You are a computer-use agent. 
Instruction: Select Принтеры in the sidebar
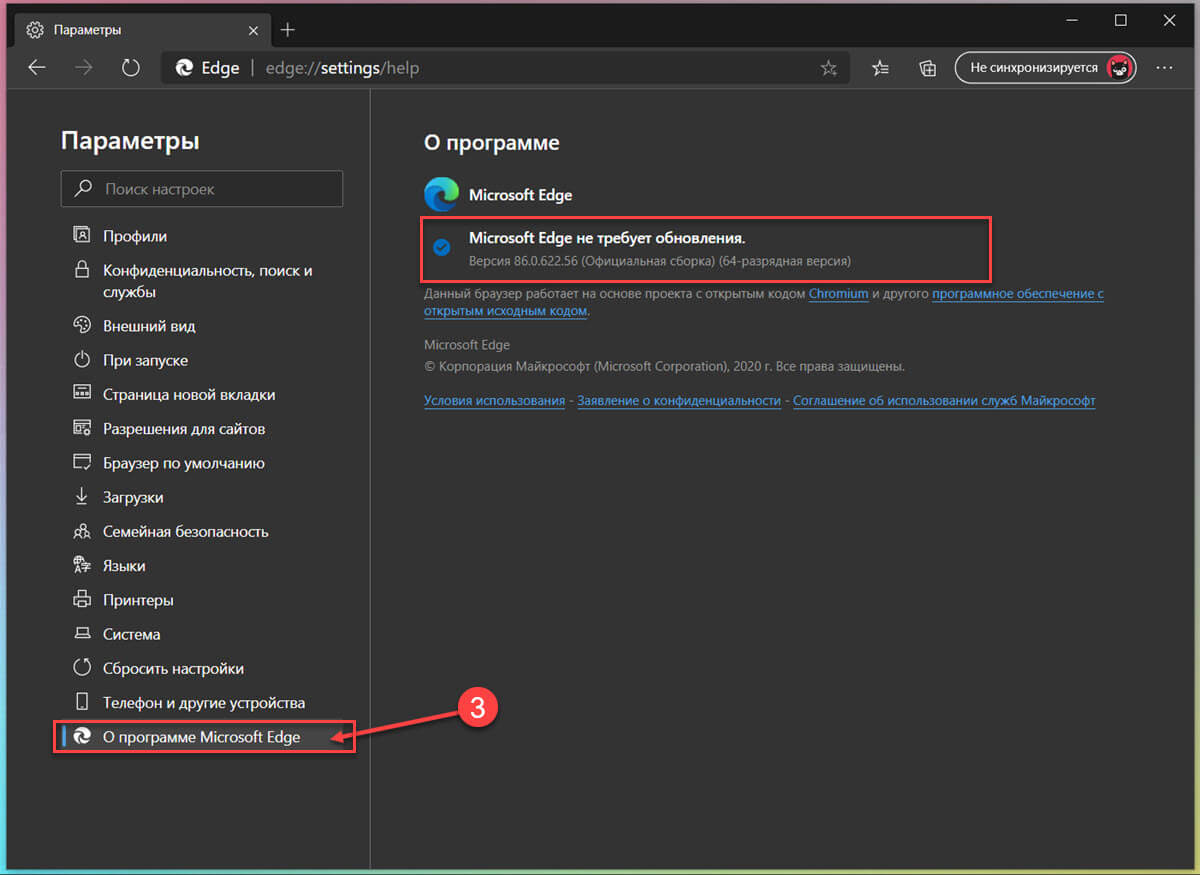[x=138, y=600]
